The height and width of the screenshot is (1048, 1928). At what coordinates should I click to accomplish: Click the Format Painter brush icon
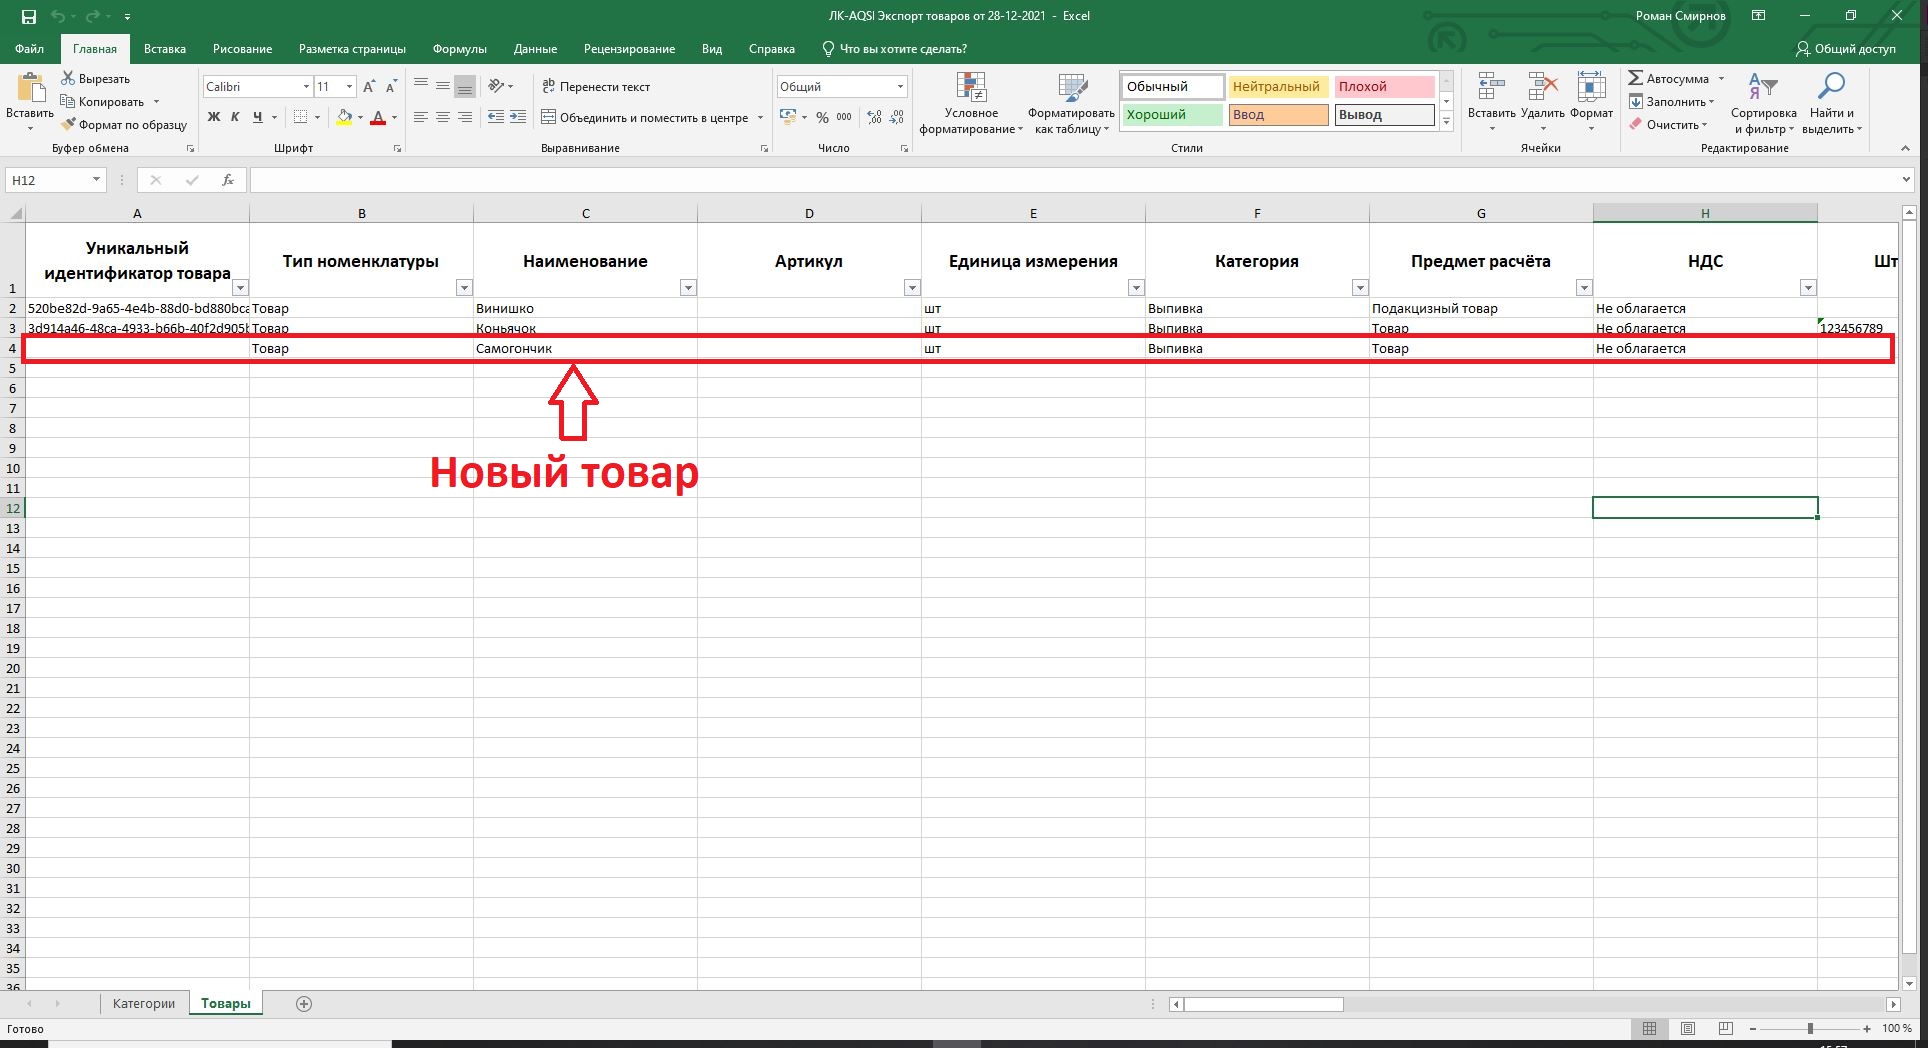tap(69, 125)
